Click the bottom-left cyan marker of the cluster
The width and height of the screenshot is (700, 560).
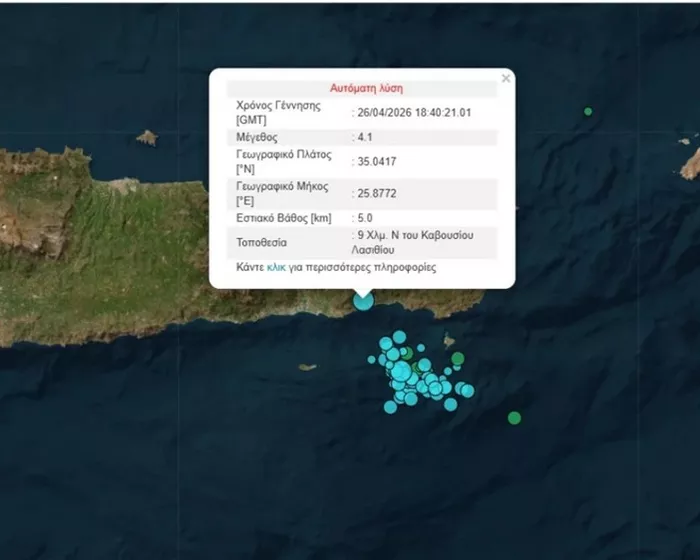(390, 407)
